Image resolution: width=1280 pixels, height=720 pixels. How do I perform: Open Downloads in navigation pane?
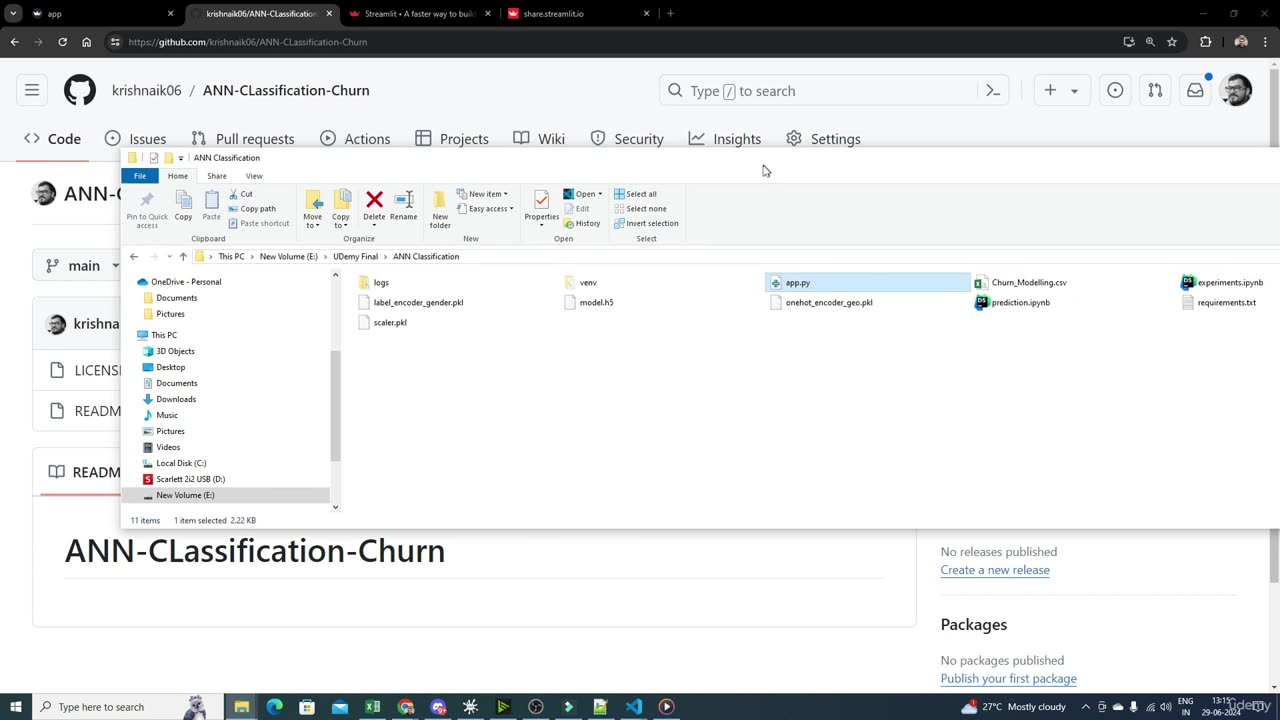(175, 399)
